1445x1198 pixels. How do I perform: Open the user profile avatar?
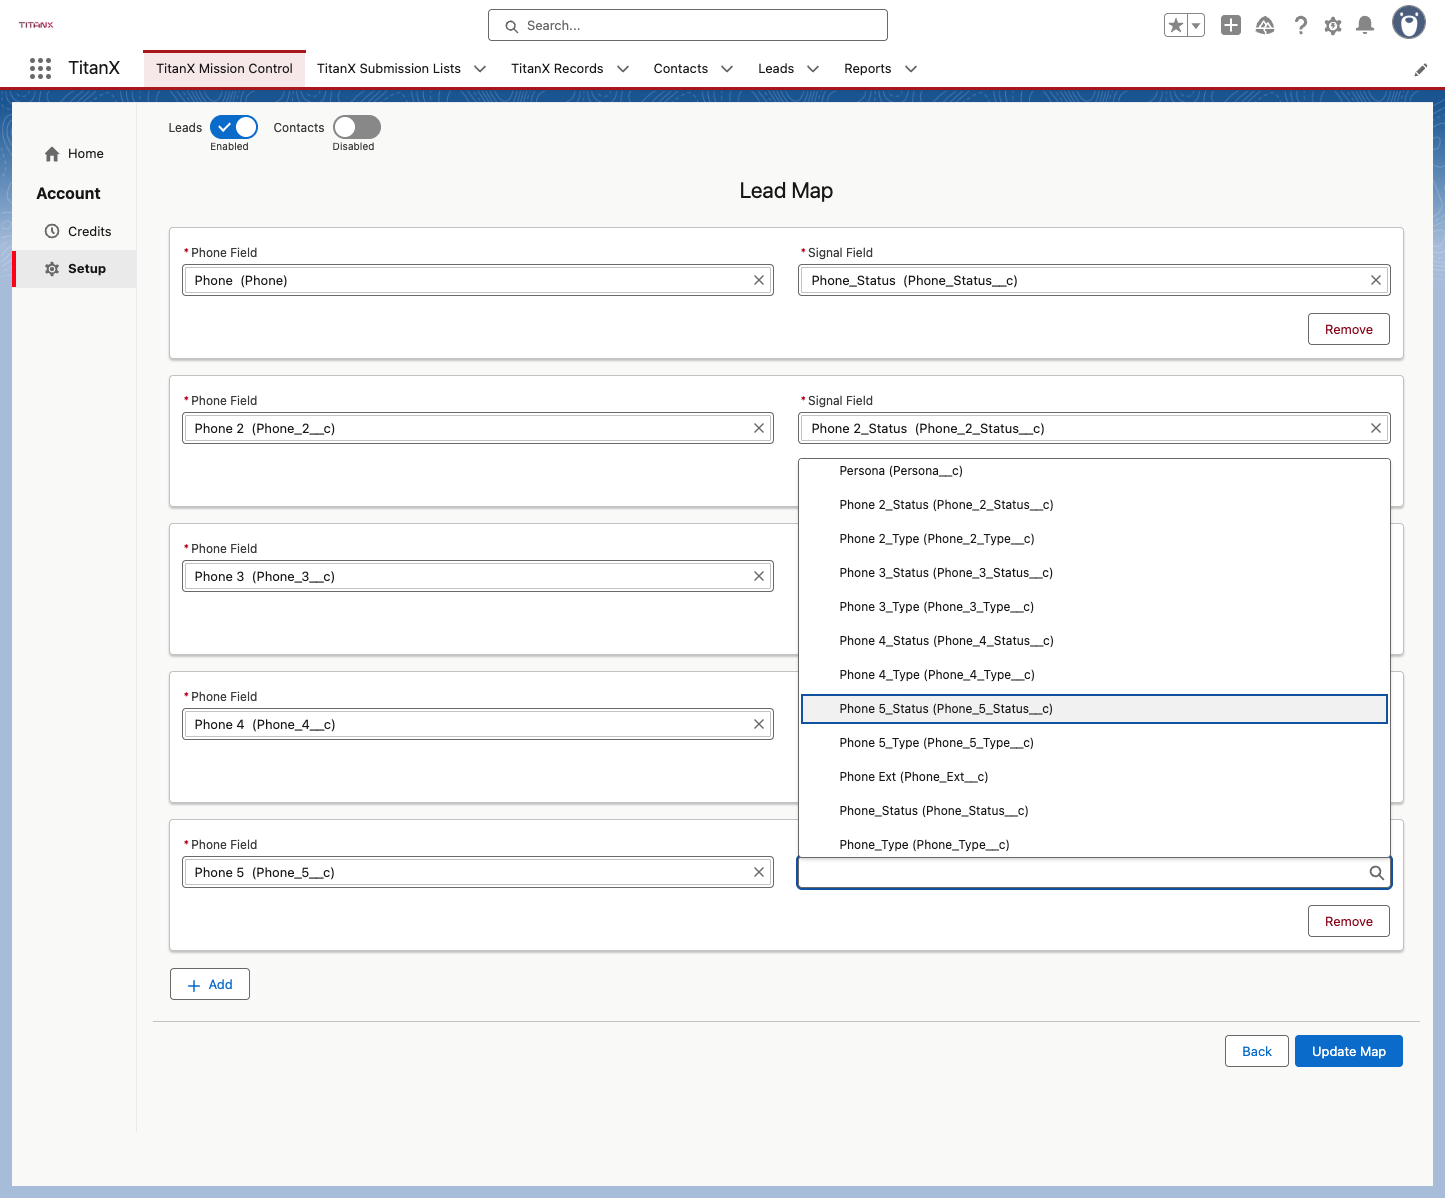(x=1409, y=22)
